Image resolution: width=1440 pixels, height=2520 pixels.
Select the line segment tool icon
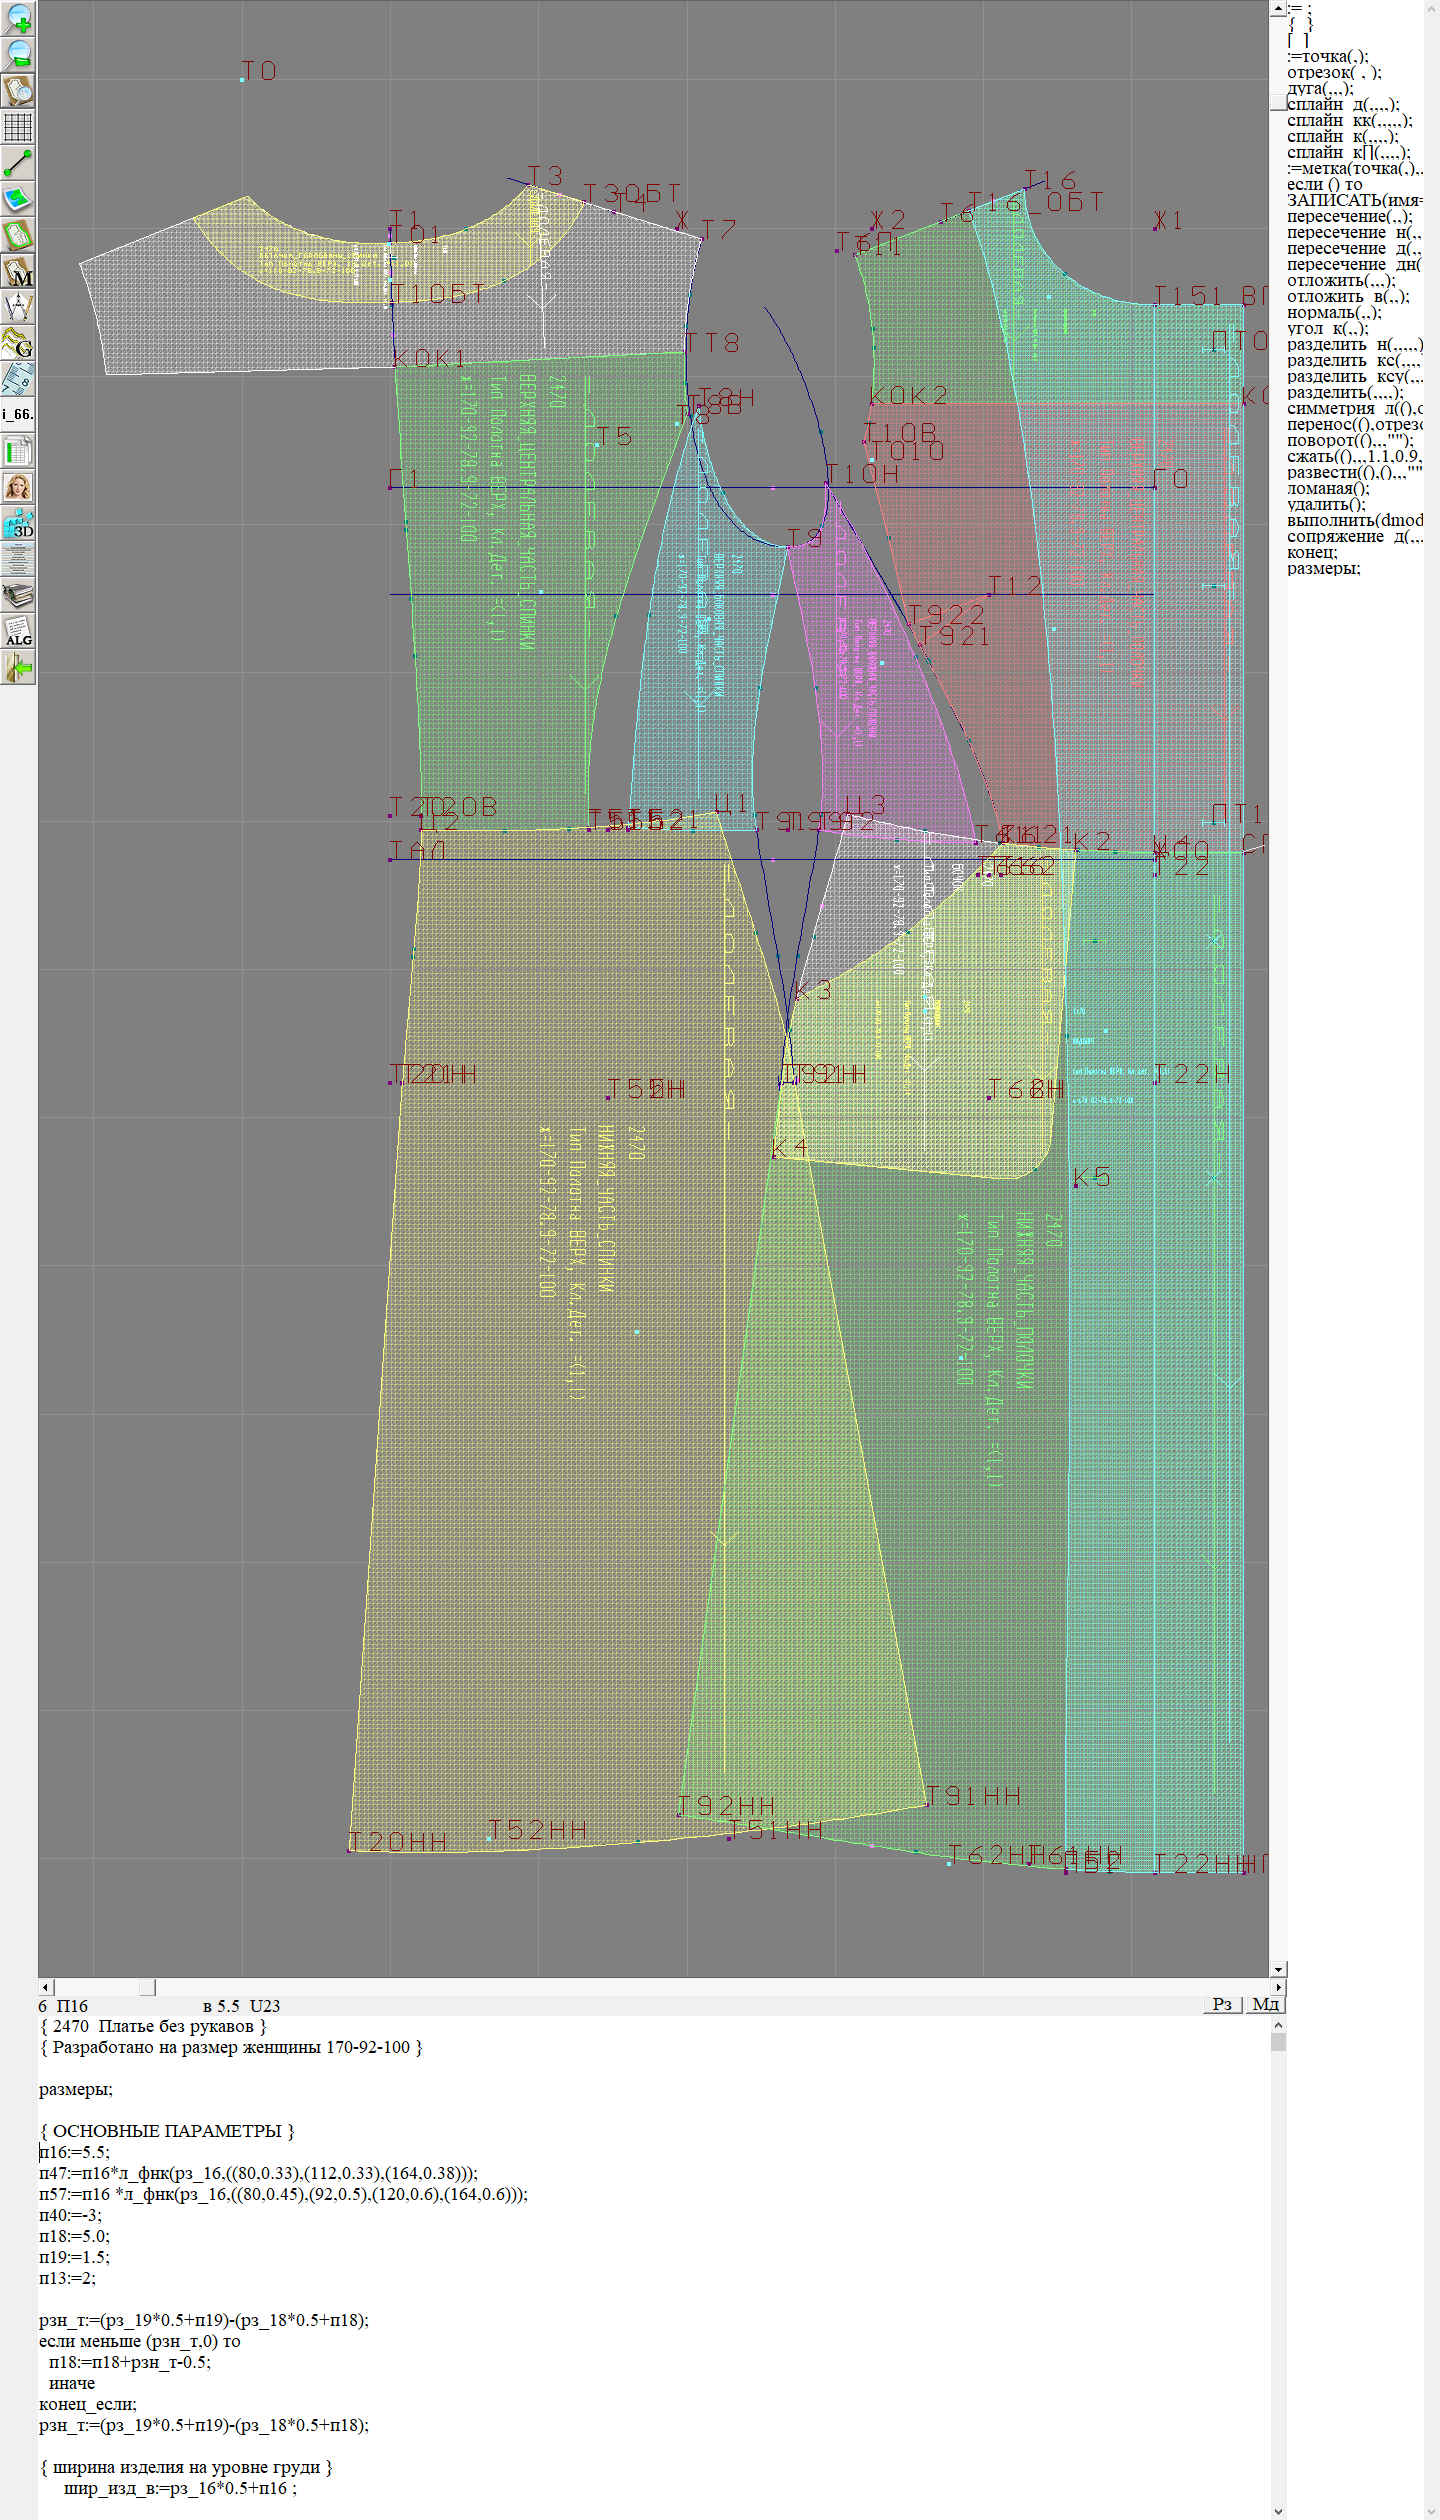tap(18, 163)
